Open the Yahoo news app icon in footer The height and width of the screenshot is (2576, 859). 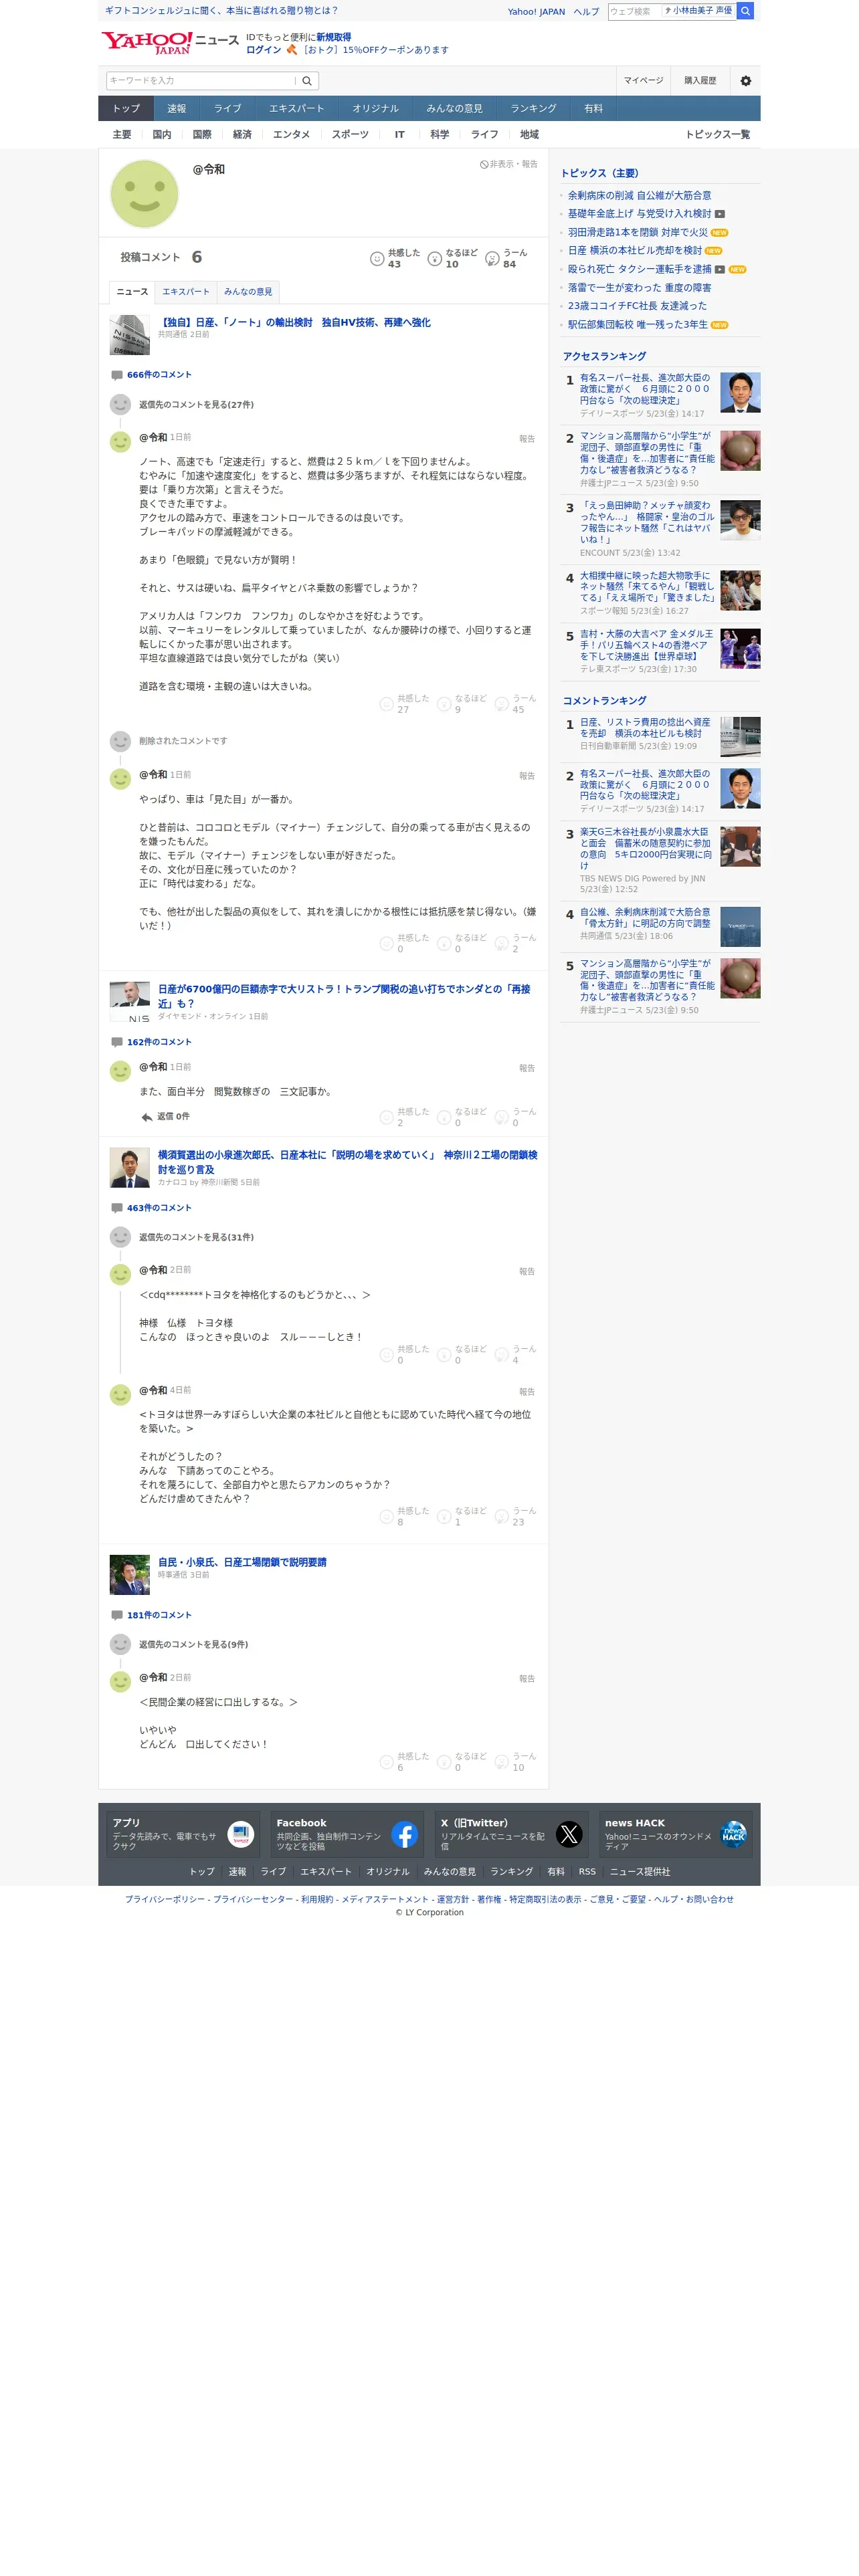click(x=240, y=1834)
